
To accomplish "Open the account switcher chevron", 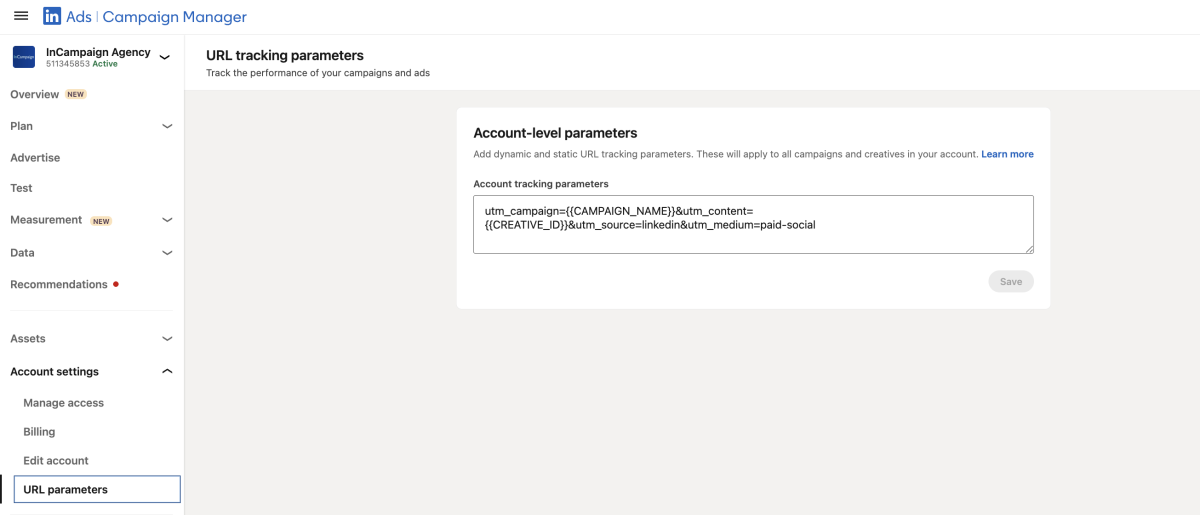I will [x=165, y=57].
